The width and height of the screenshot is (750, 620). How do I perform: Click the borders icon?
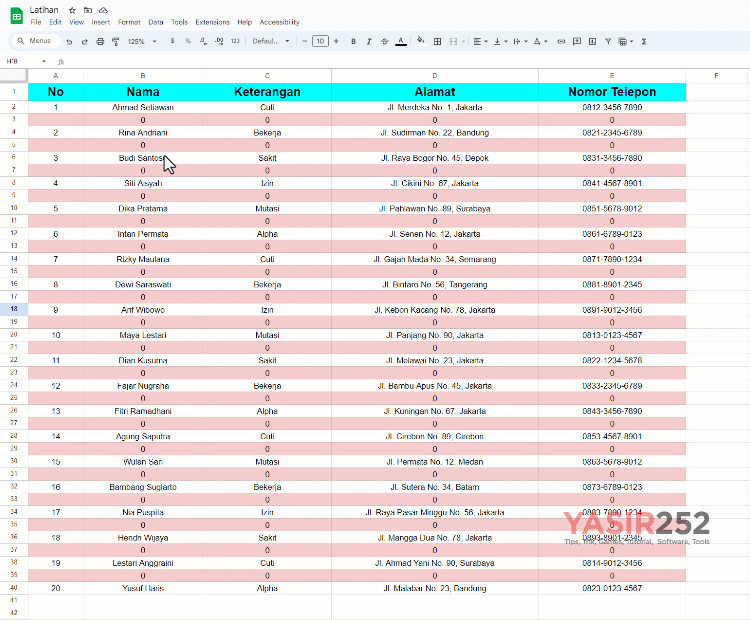pos(437,42)
